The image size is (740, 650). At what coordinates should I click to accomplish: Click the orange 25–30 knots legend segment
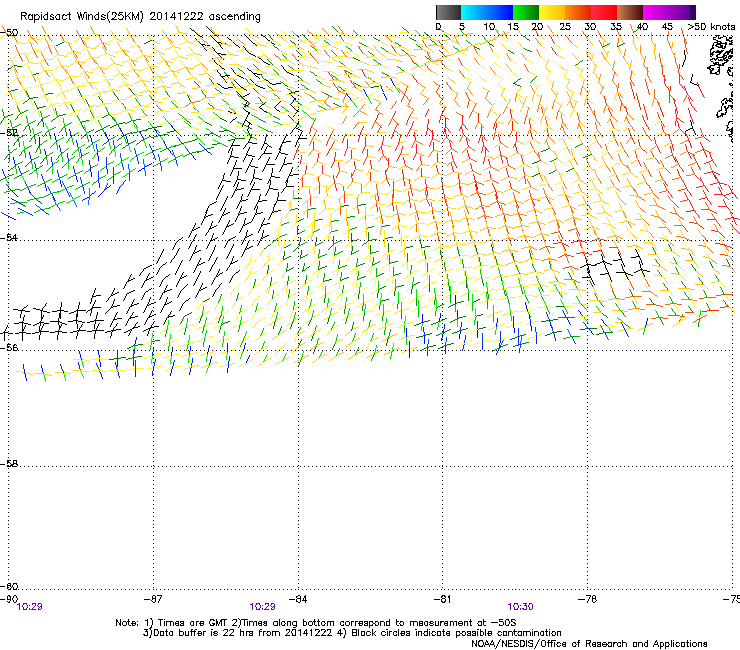click(578, 12)
